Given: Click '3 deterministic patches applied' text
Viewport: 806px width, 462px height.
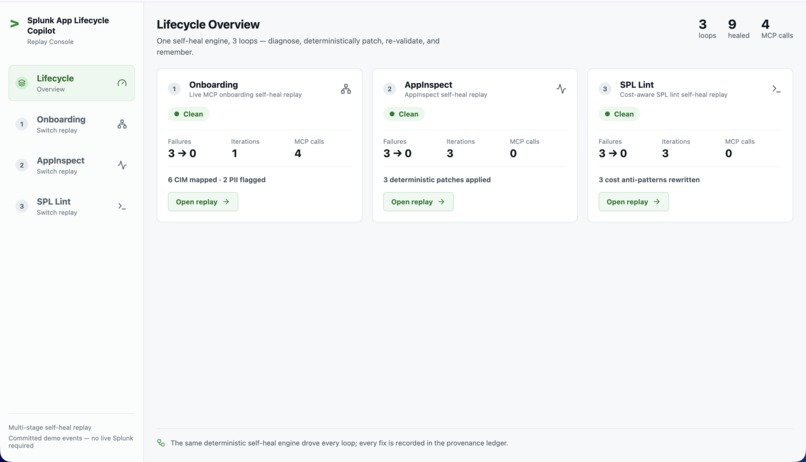Looking at the screenshot, I should 437,179.
